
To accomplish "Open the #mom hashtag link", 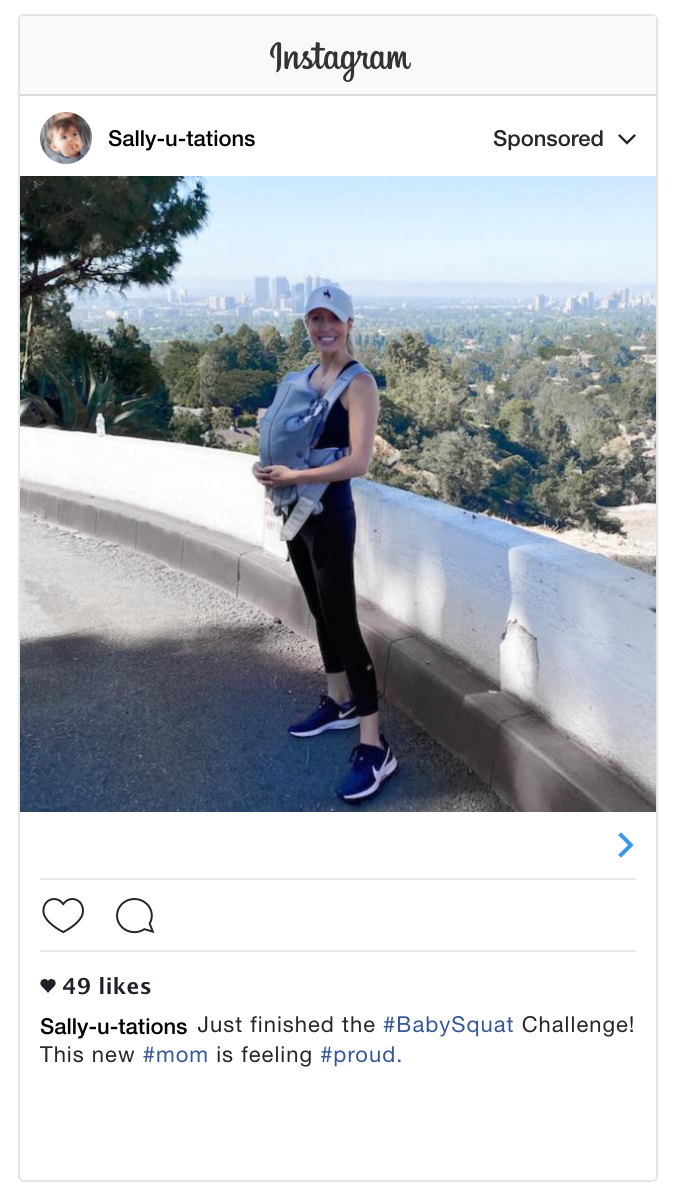I will 175,1055.
